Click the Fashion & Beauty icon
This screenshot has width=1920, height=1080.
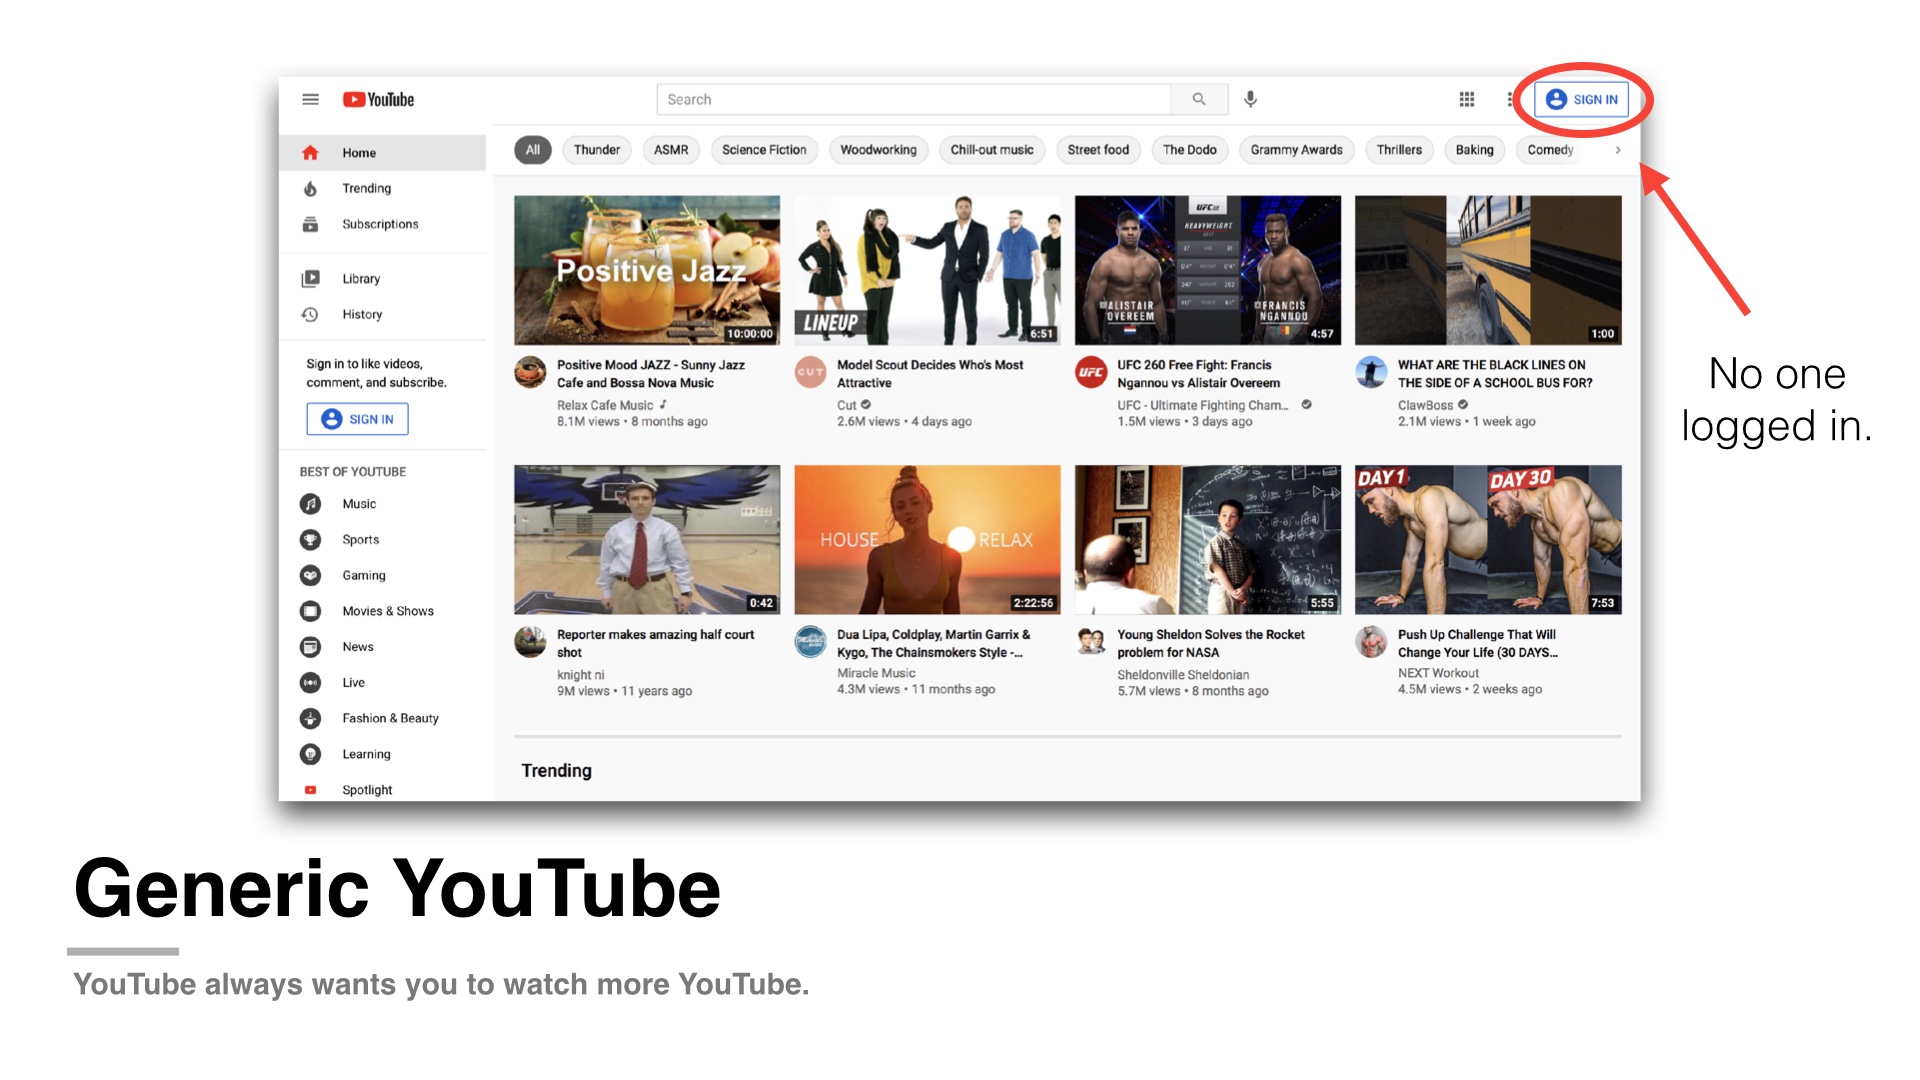[311, 718]
